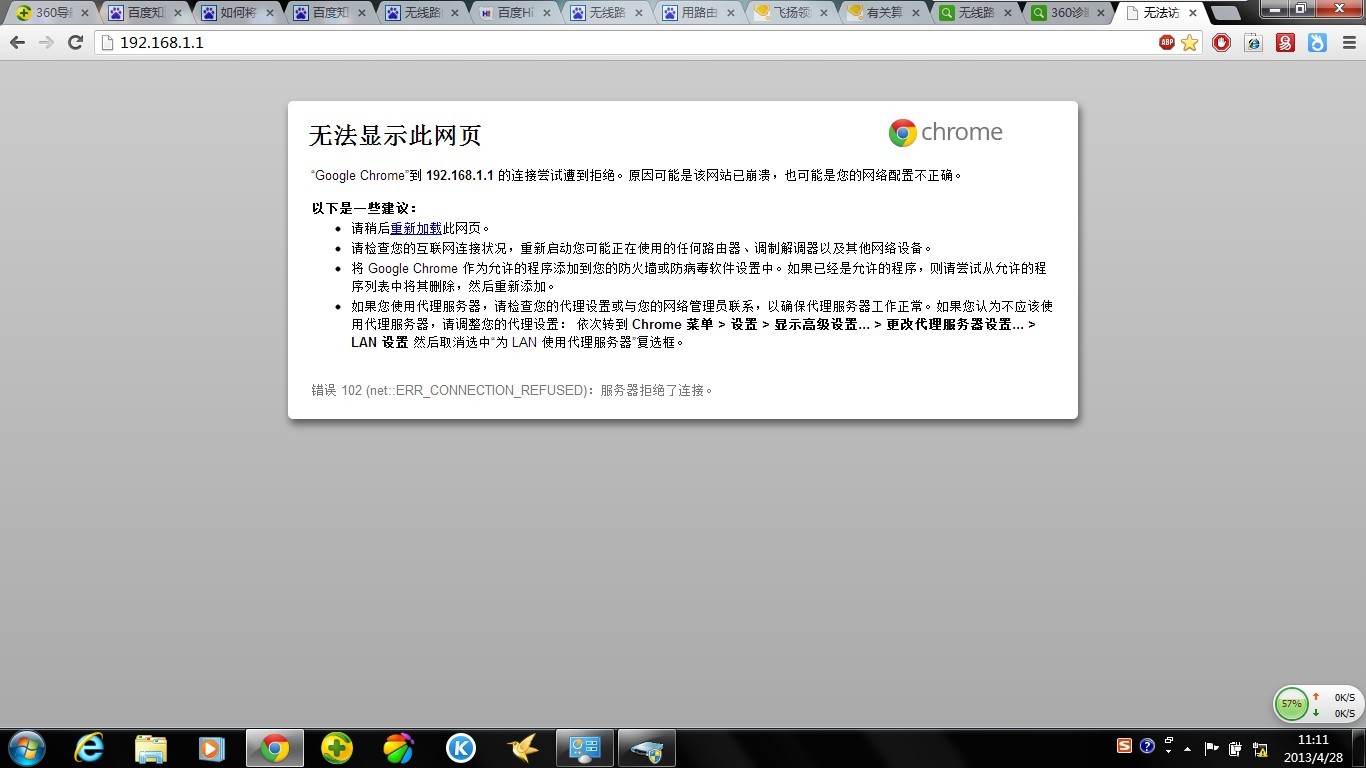Open the Control Panel taskbar window
Screen dimensions: 1366x768
585,748
